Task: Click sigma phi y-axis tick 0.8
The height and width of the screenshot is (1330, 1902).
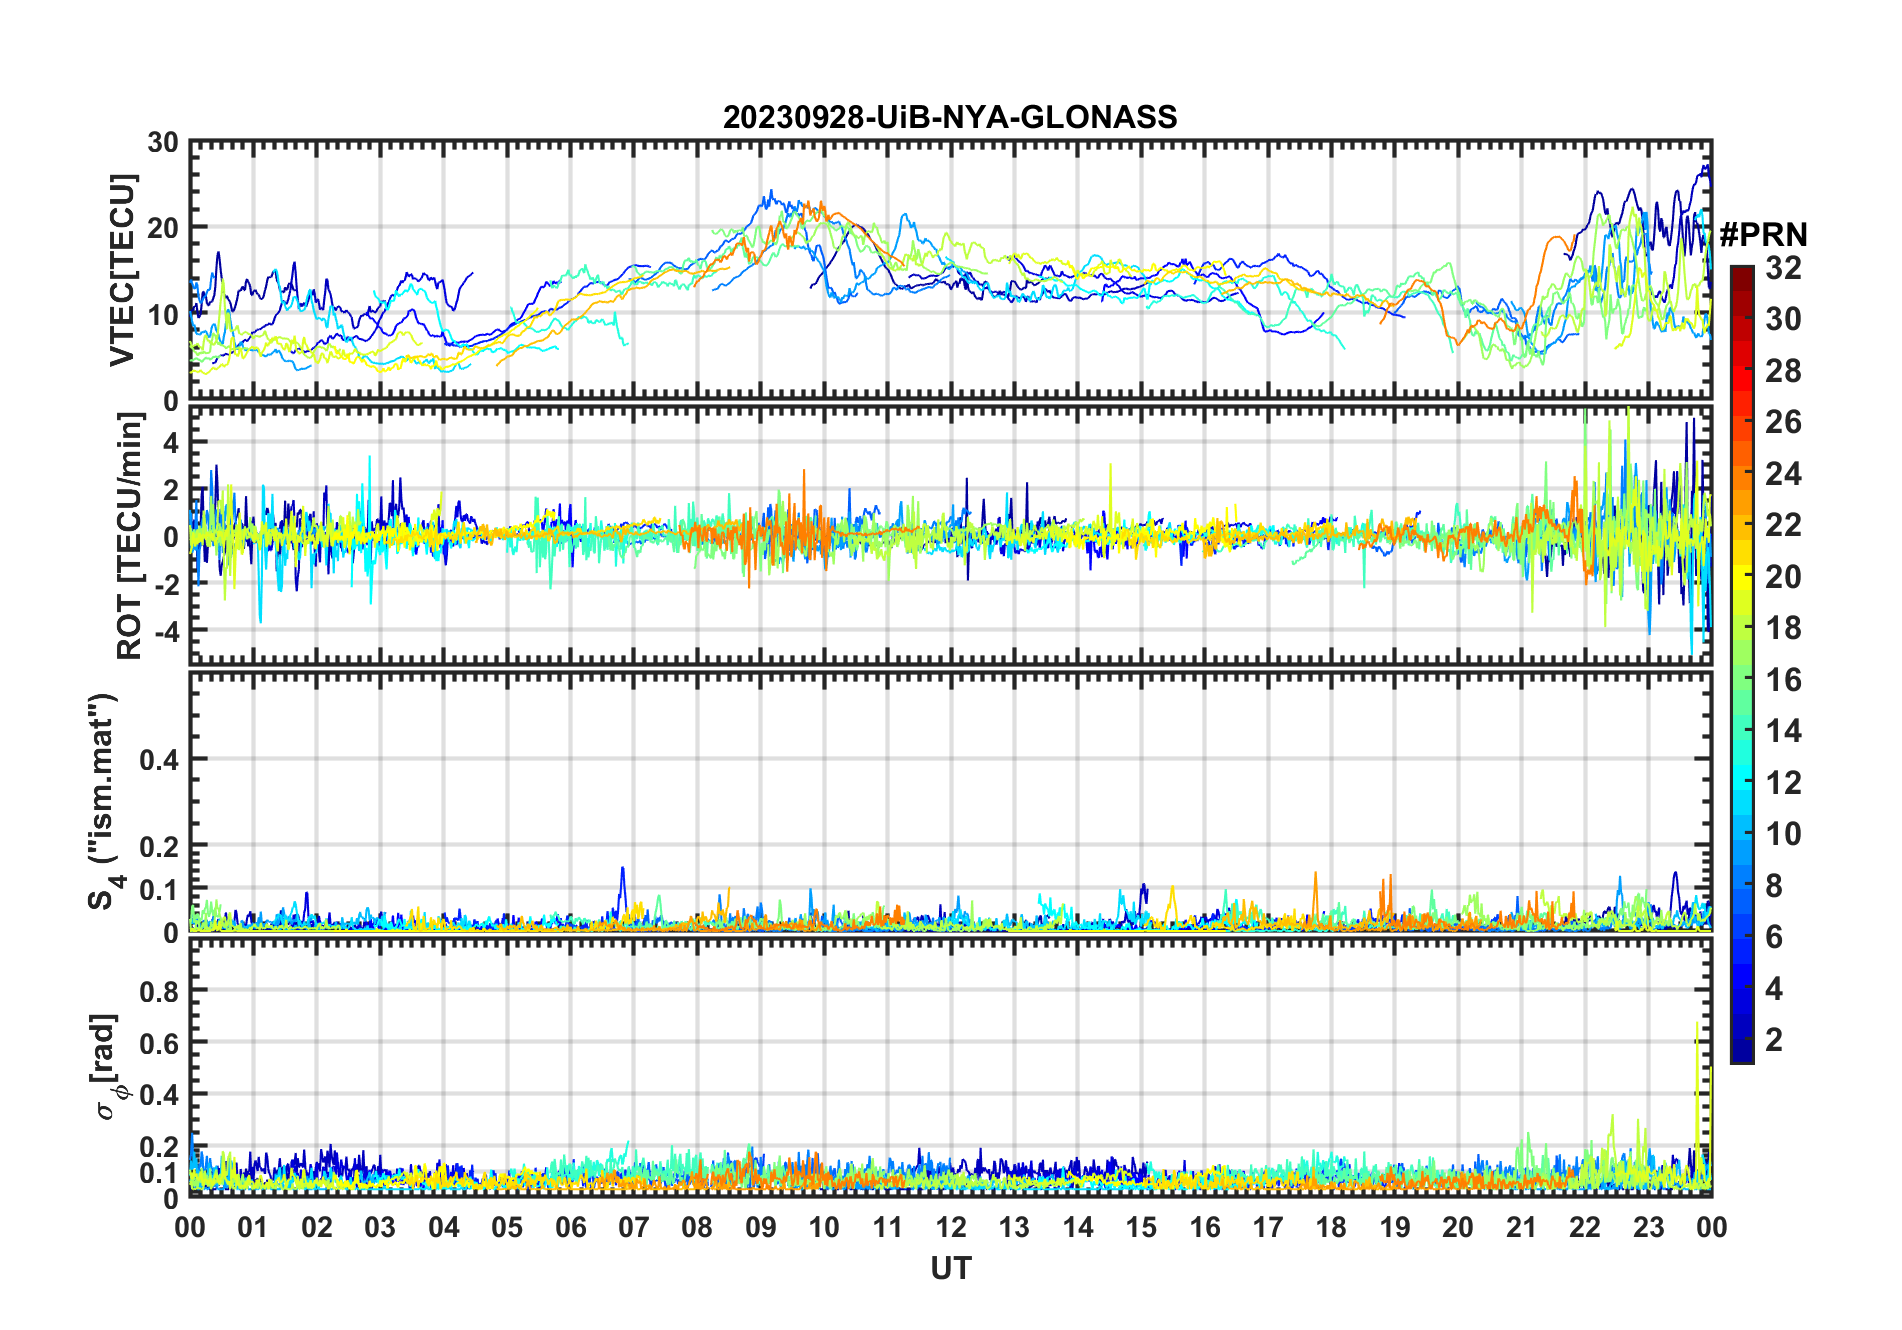Action: click(x=159, y=991)
